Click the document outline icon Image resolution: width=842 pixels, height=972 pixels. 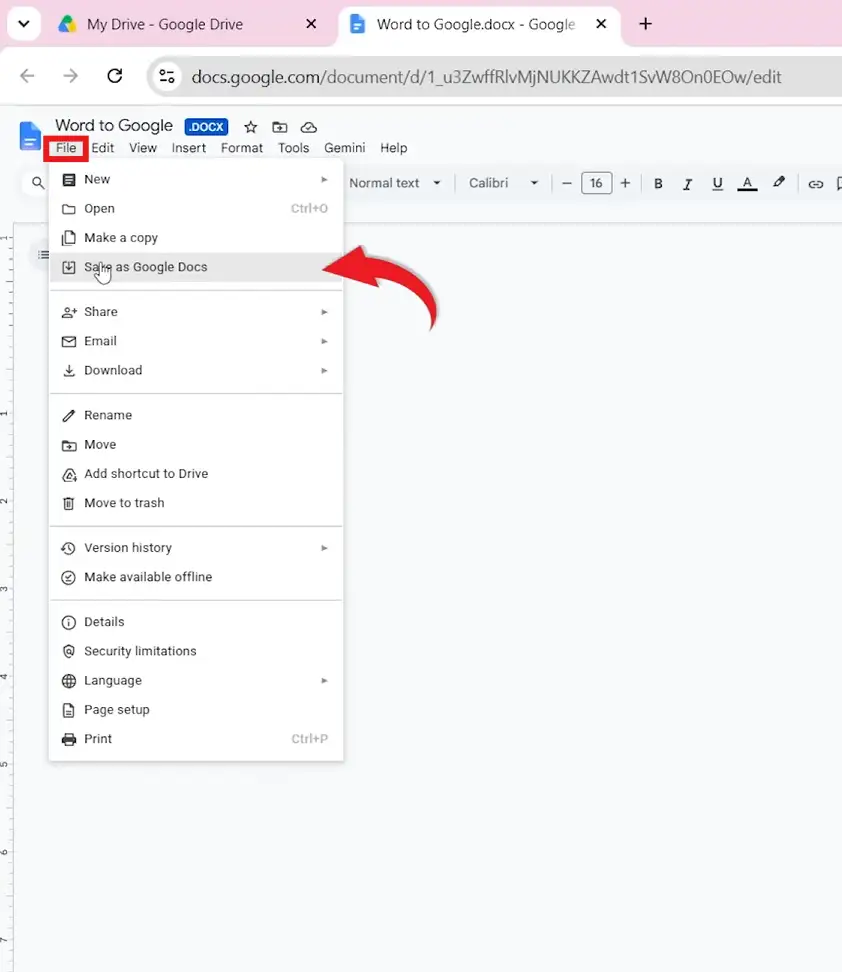click(42, 255)
